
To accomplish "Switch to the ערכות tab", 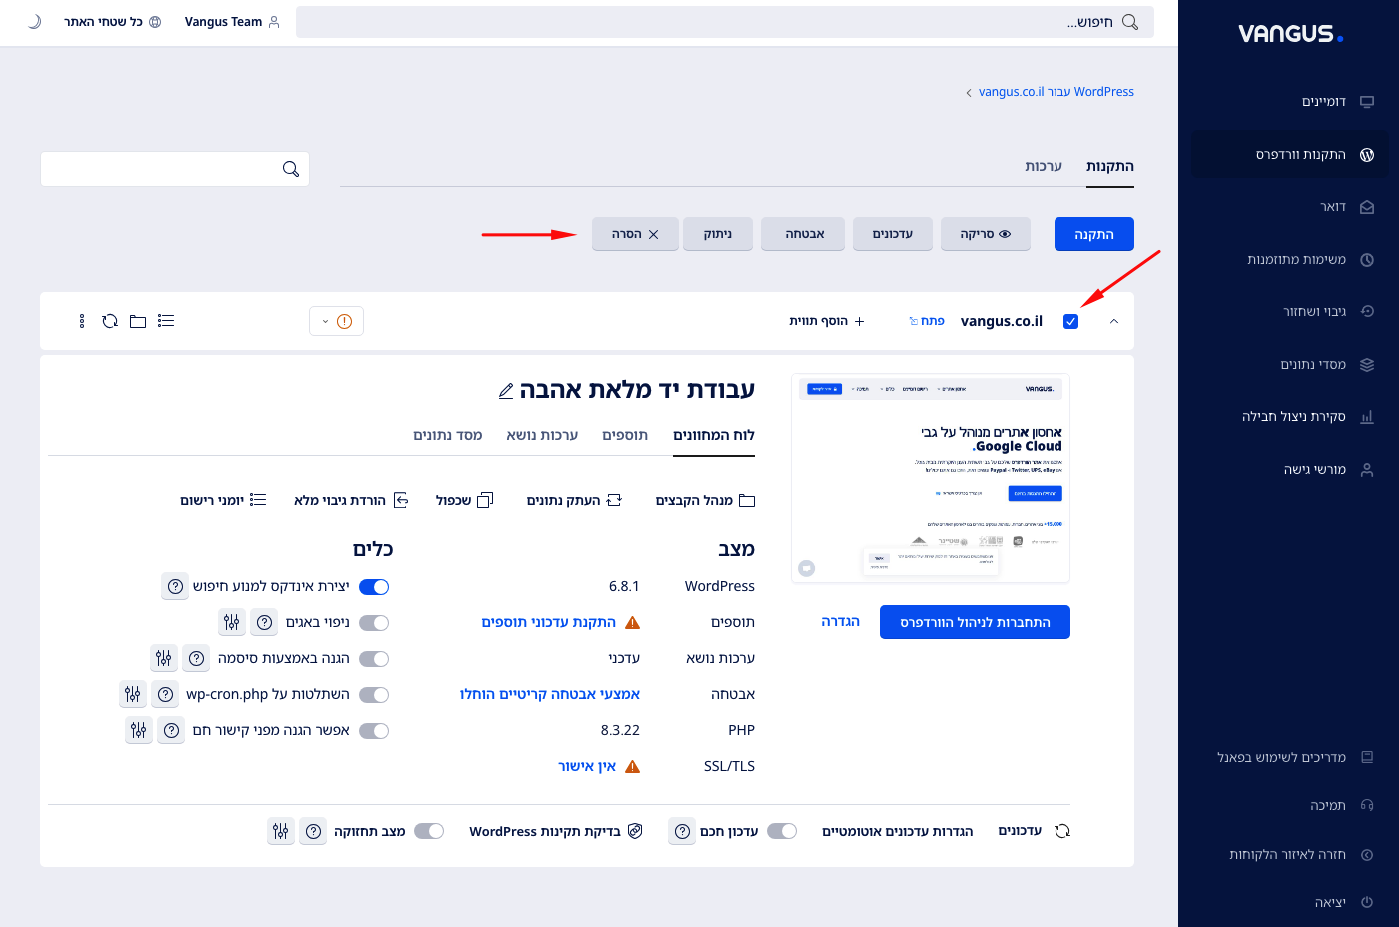I will pos(1043,166).
